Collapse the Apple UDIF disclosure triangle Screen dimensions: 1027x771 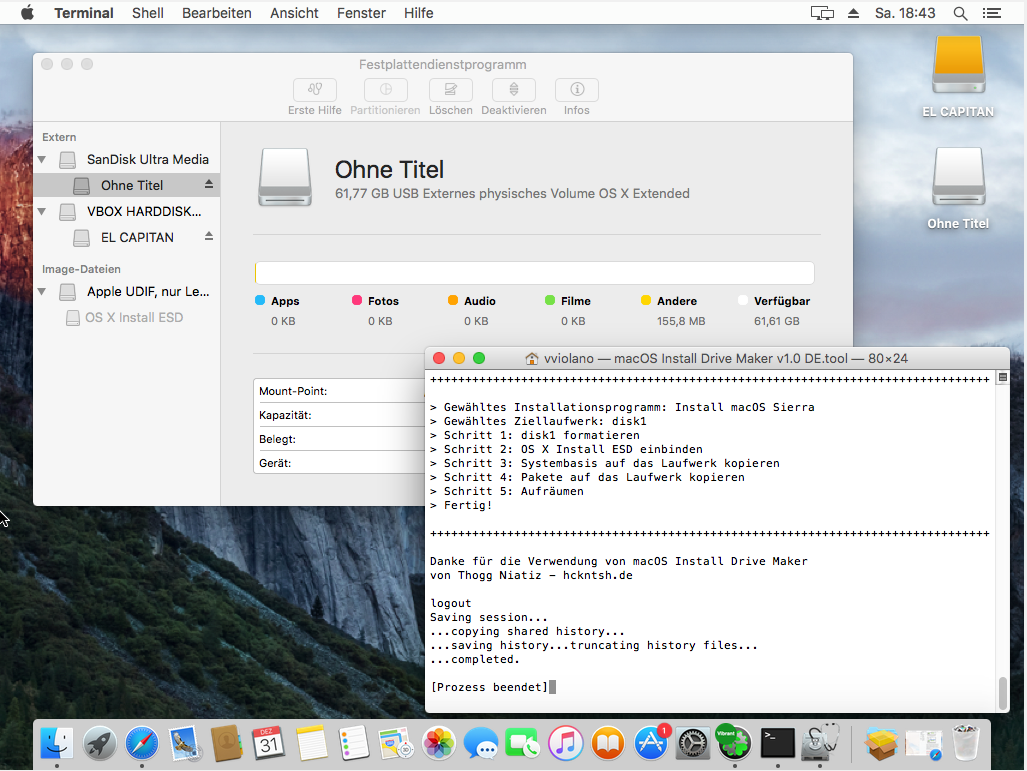pos(42,291)
